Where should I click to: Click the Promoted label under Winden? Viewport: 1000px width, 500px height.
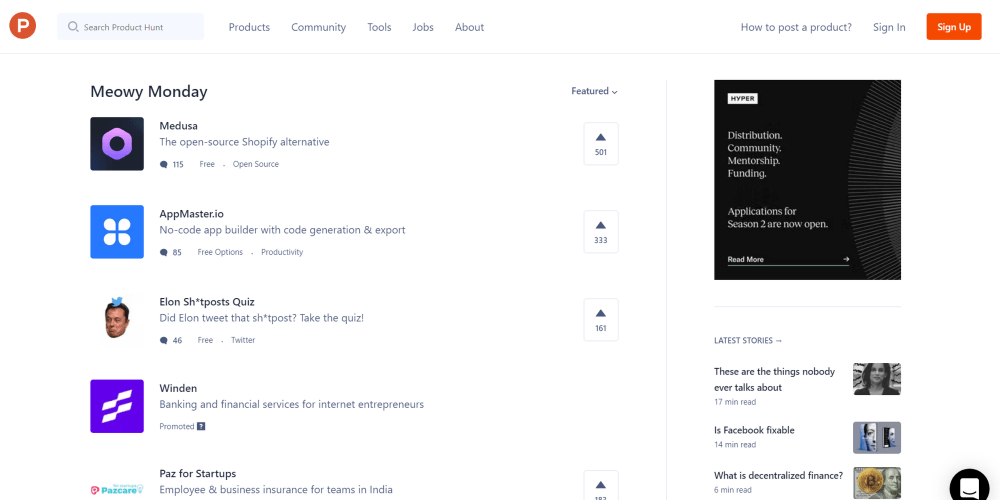177,427
